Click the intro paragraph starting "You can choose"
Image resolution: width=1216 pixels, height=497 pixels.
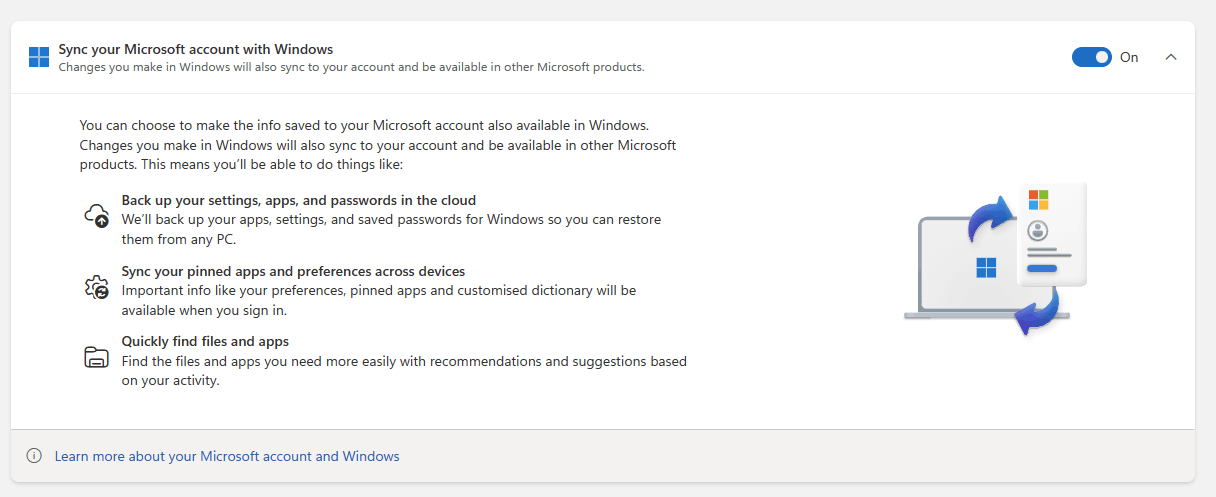coord(378,145)
